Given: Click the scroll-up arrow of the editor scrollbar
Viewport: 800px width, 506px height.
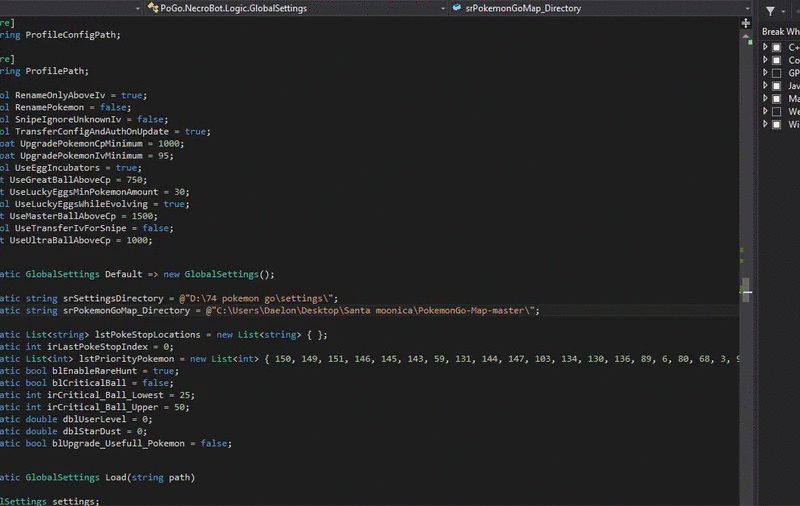Looking at the screenshot, I should click(x=745, y=36).
